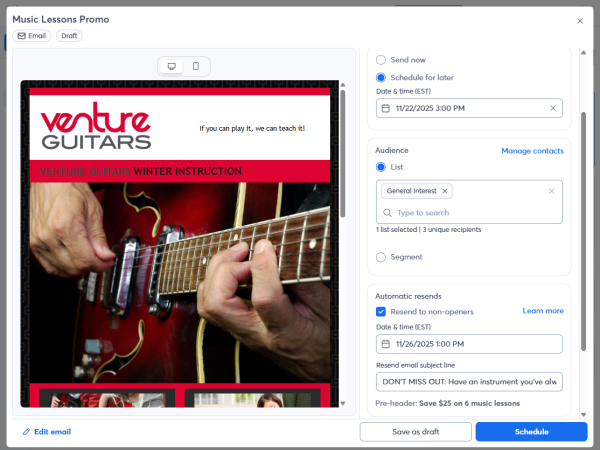The image size is (600, 450).
Task: Select the Schedule for later option
Action: (x=381, y=77)
